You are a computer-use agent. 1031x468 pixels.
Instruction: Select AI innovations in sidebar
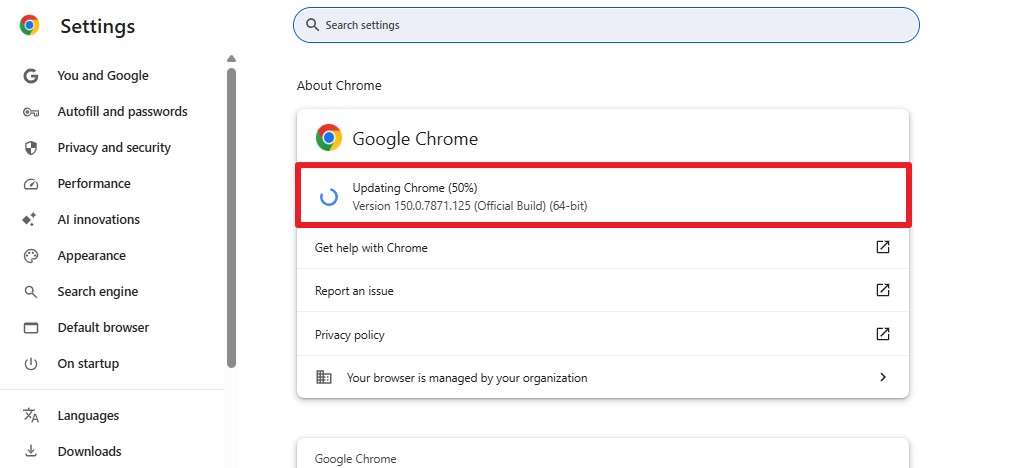click(x=99, y=220)
